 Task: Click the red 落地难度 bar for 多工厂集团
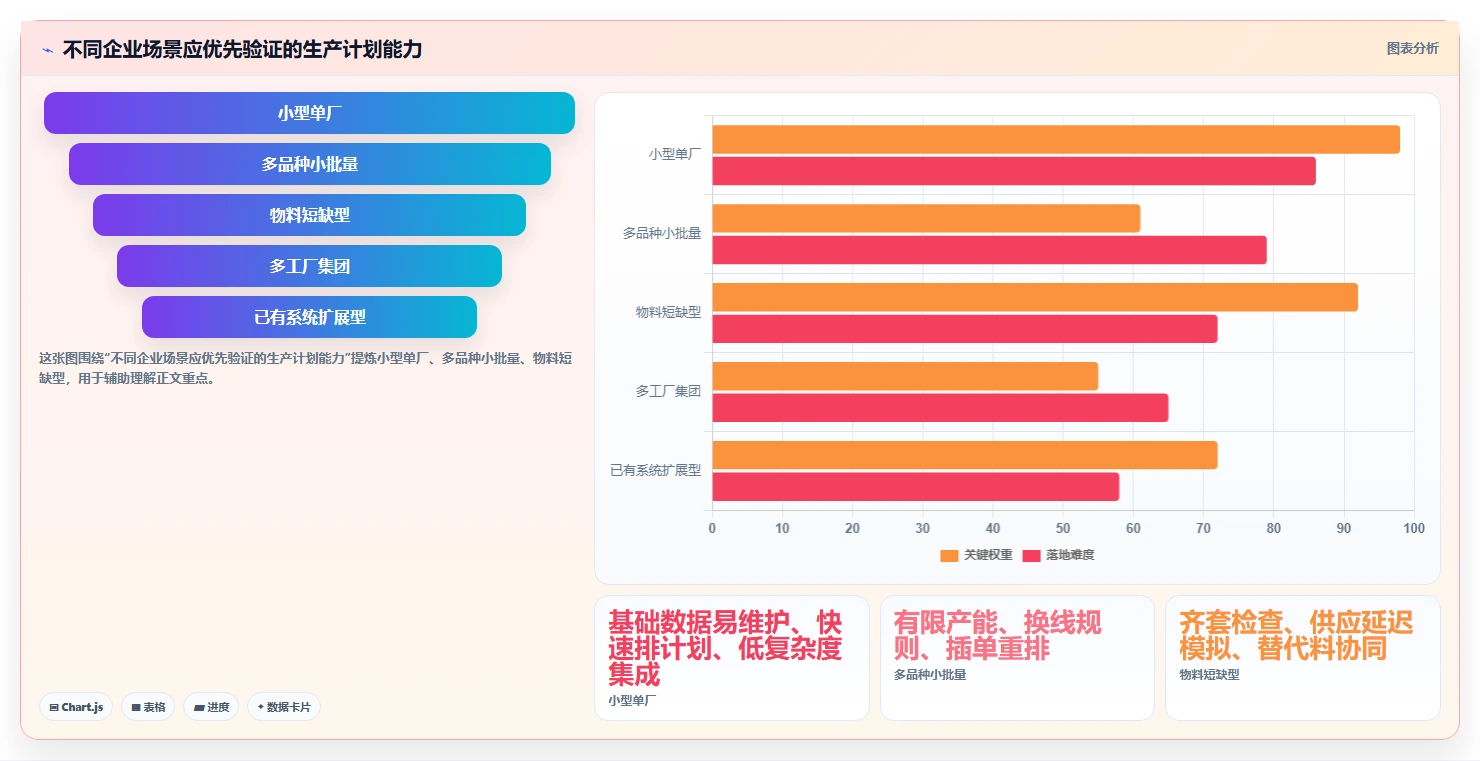coord(940,408)
